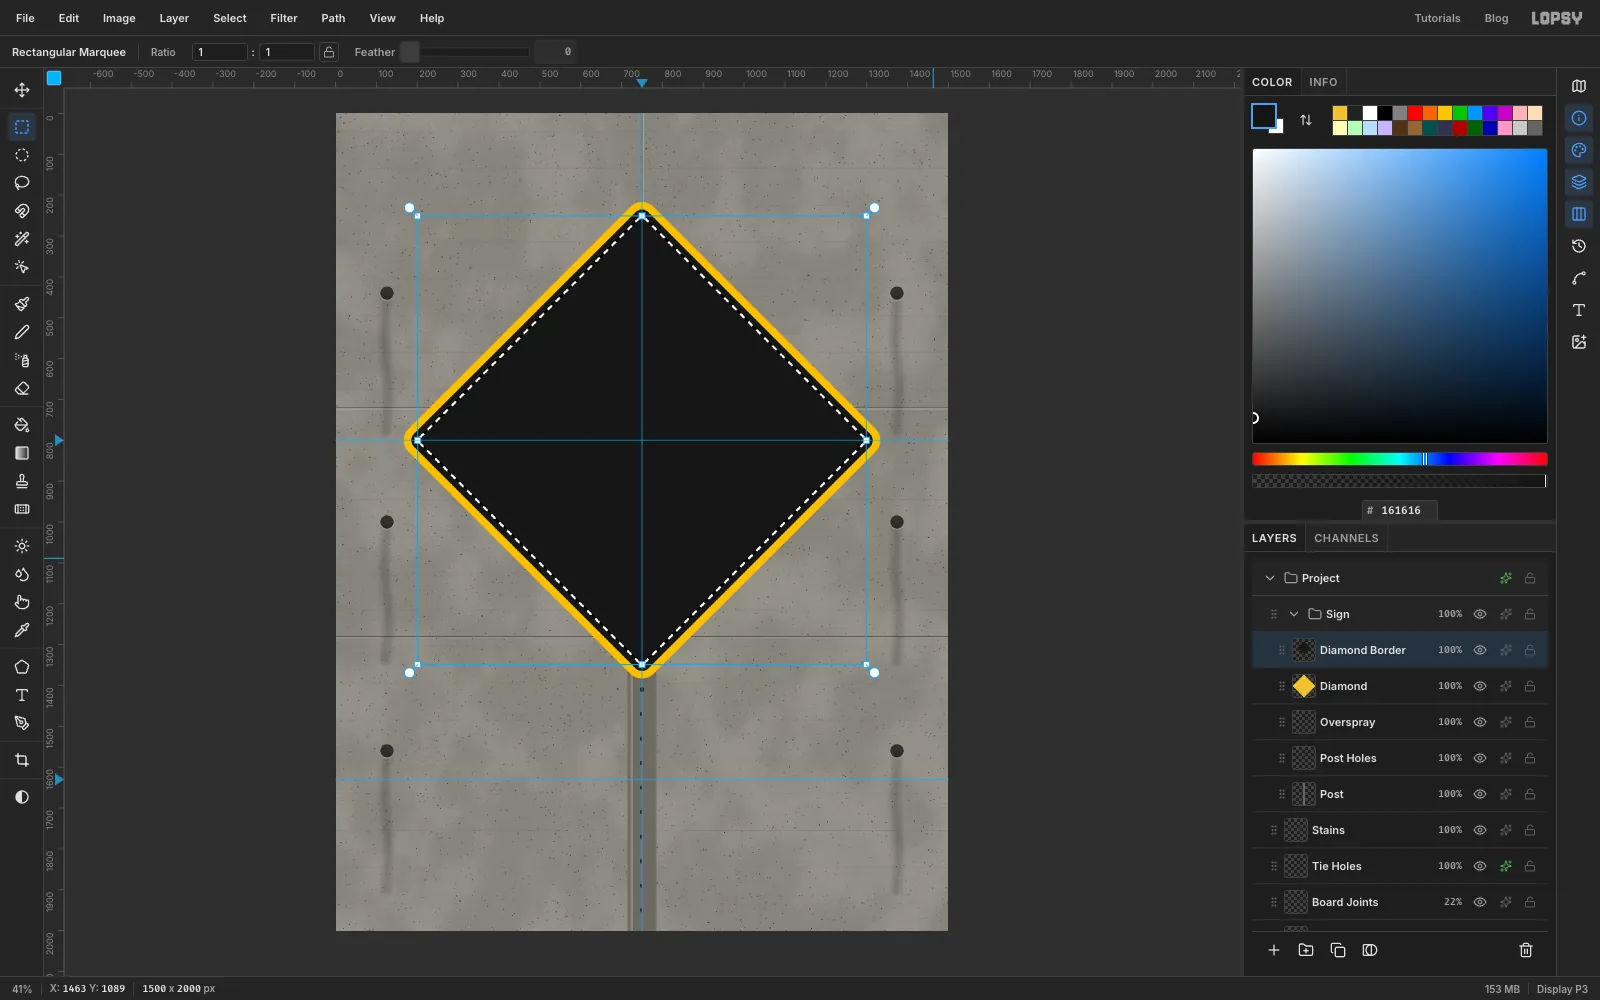Viewport: 1600px width, 1000px height.
Task: Open the Tutorials link
Action: pyautogui.click(x=1437, y=18)
